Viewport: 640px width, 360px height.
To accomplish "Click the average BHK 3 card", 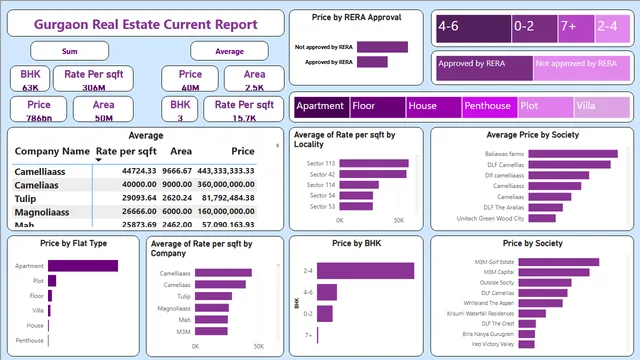I will (180, 109).
